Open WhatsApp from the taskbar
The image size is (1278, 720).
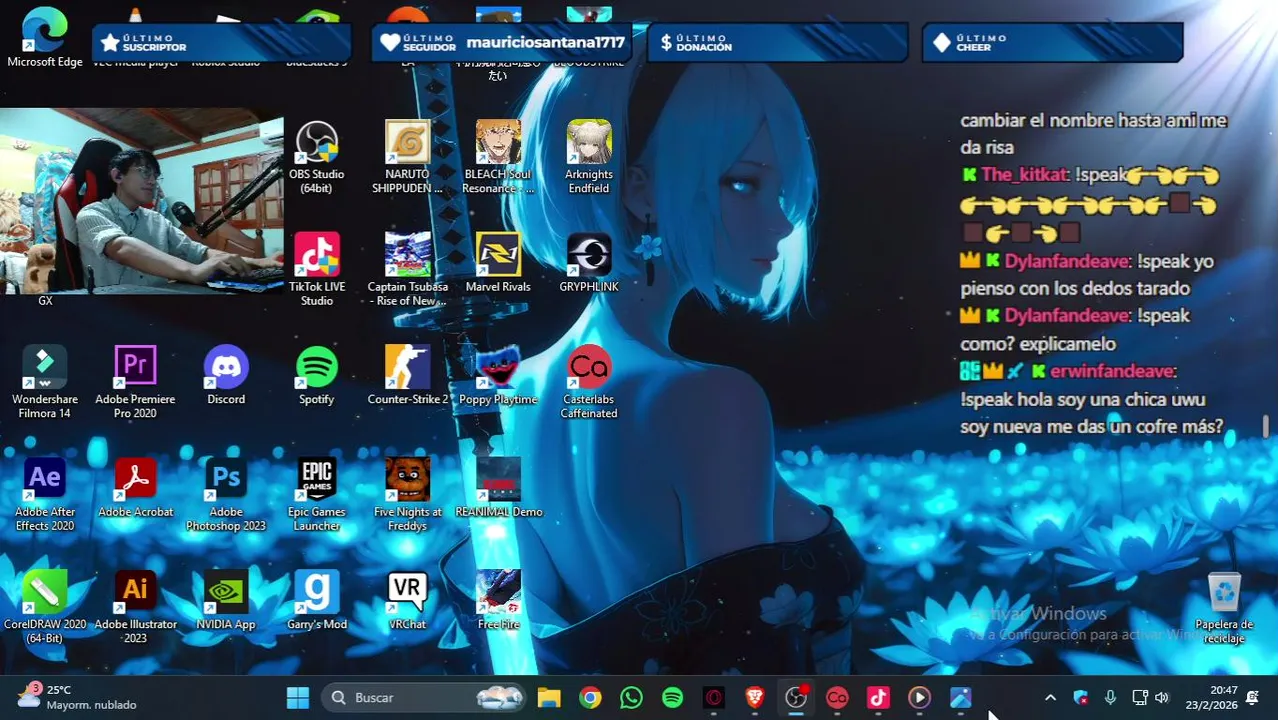(x=631, y=697)
